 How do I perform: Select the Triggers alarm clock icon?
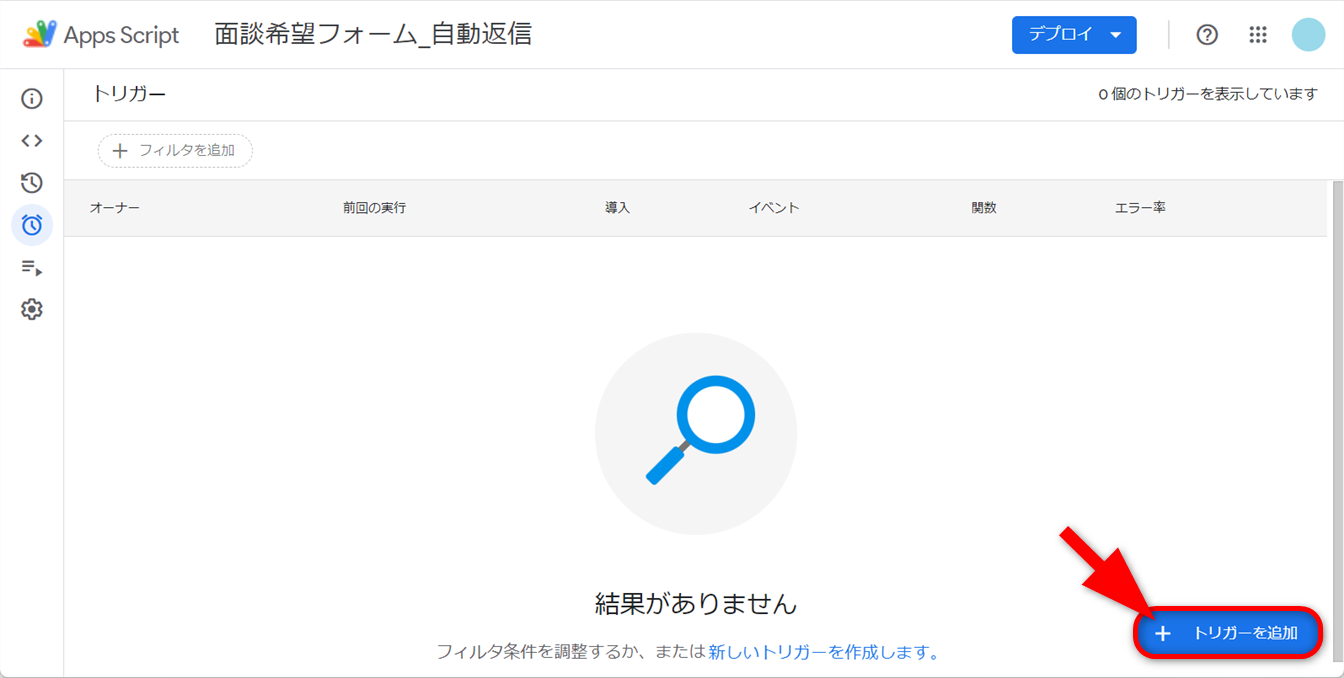(32, 225)
